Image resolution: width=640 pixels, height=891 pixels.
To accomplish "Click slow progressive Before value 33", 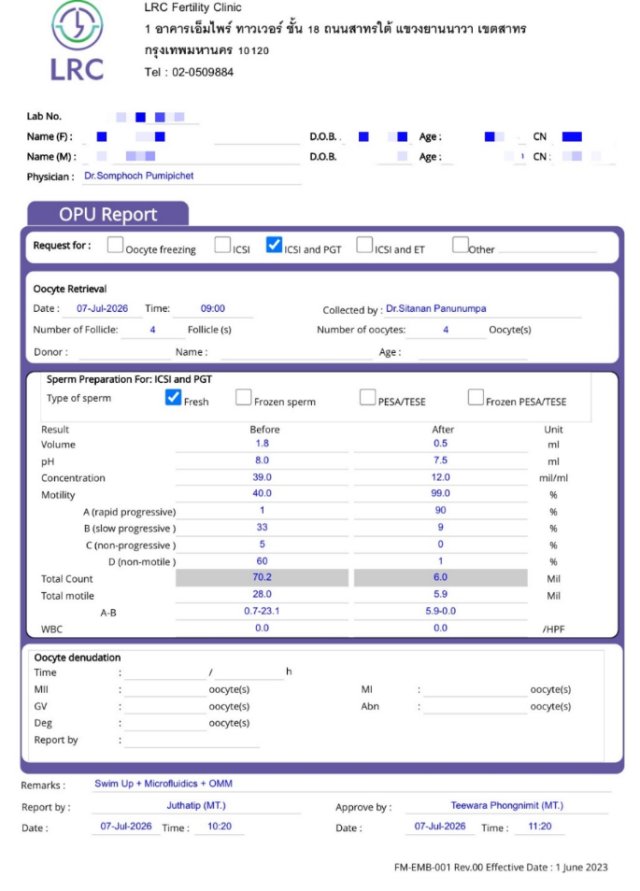I will (x=262, y=527).
